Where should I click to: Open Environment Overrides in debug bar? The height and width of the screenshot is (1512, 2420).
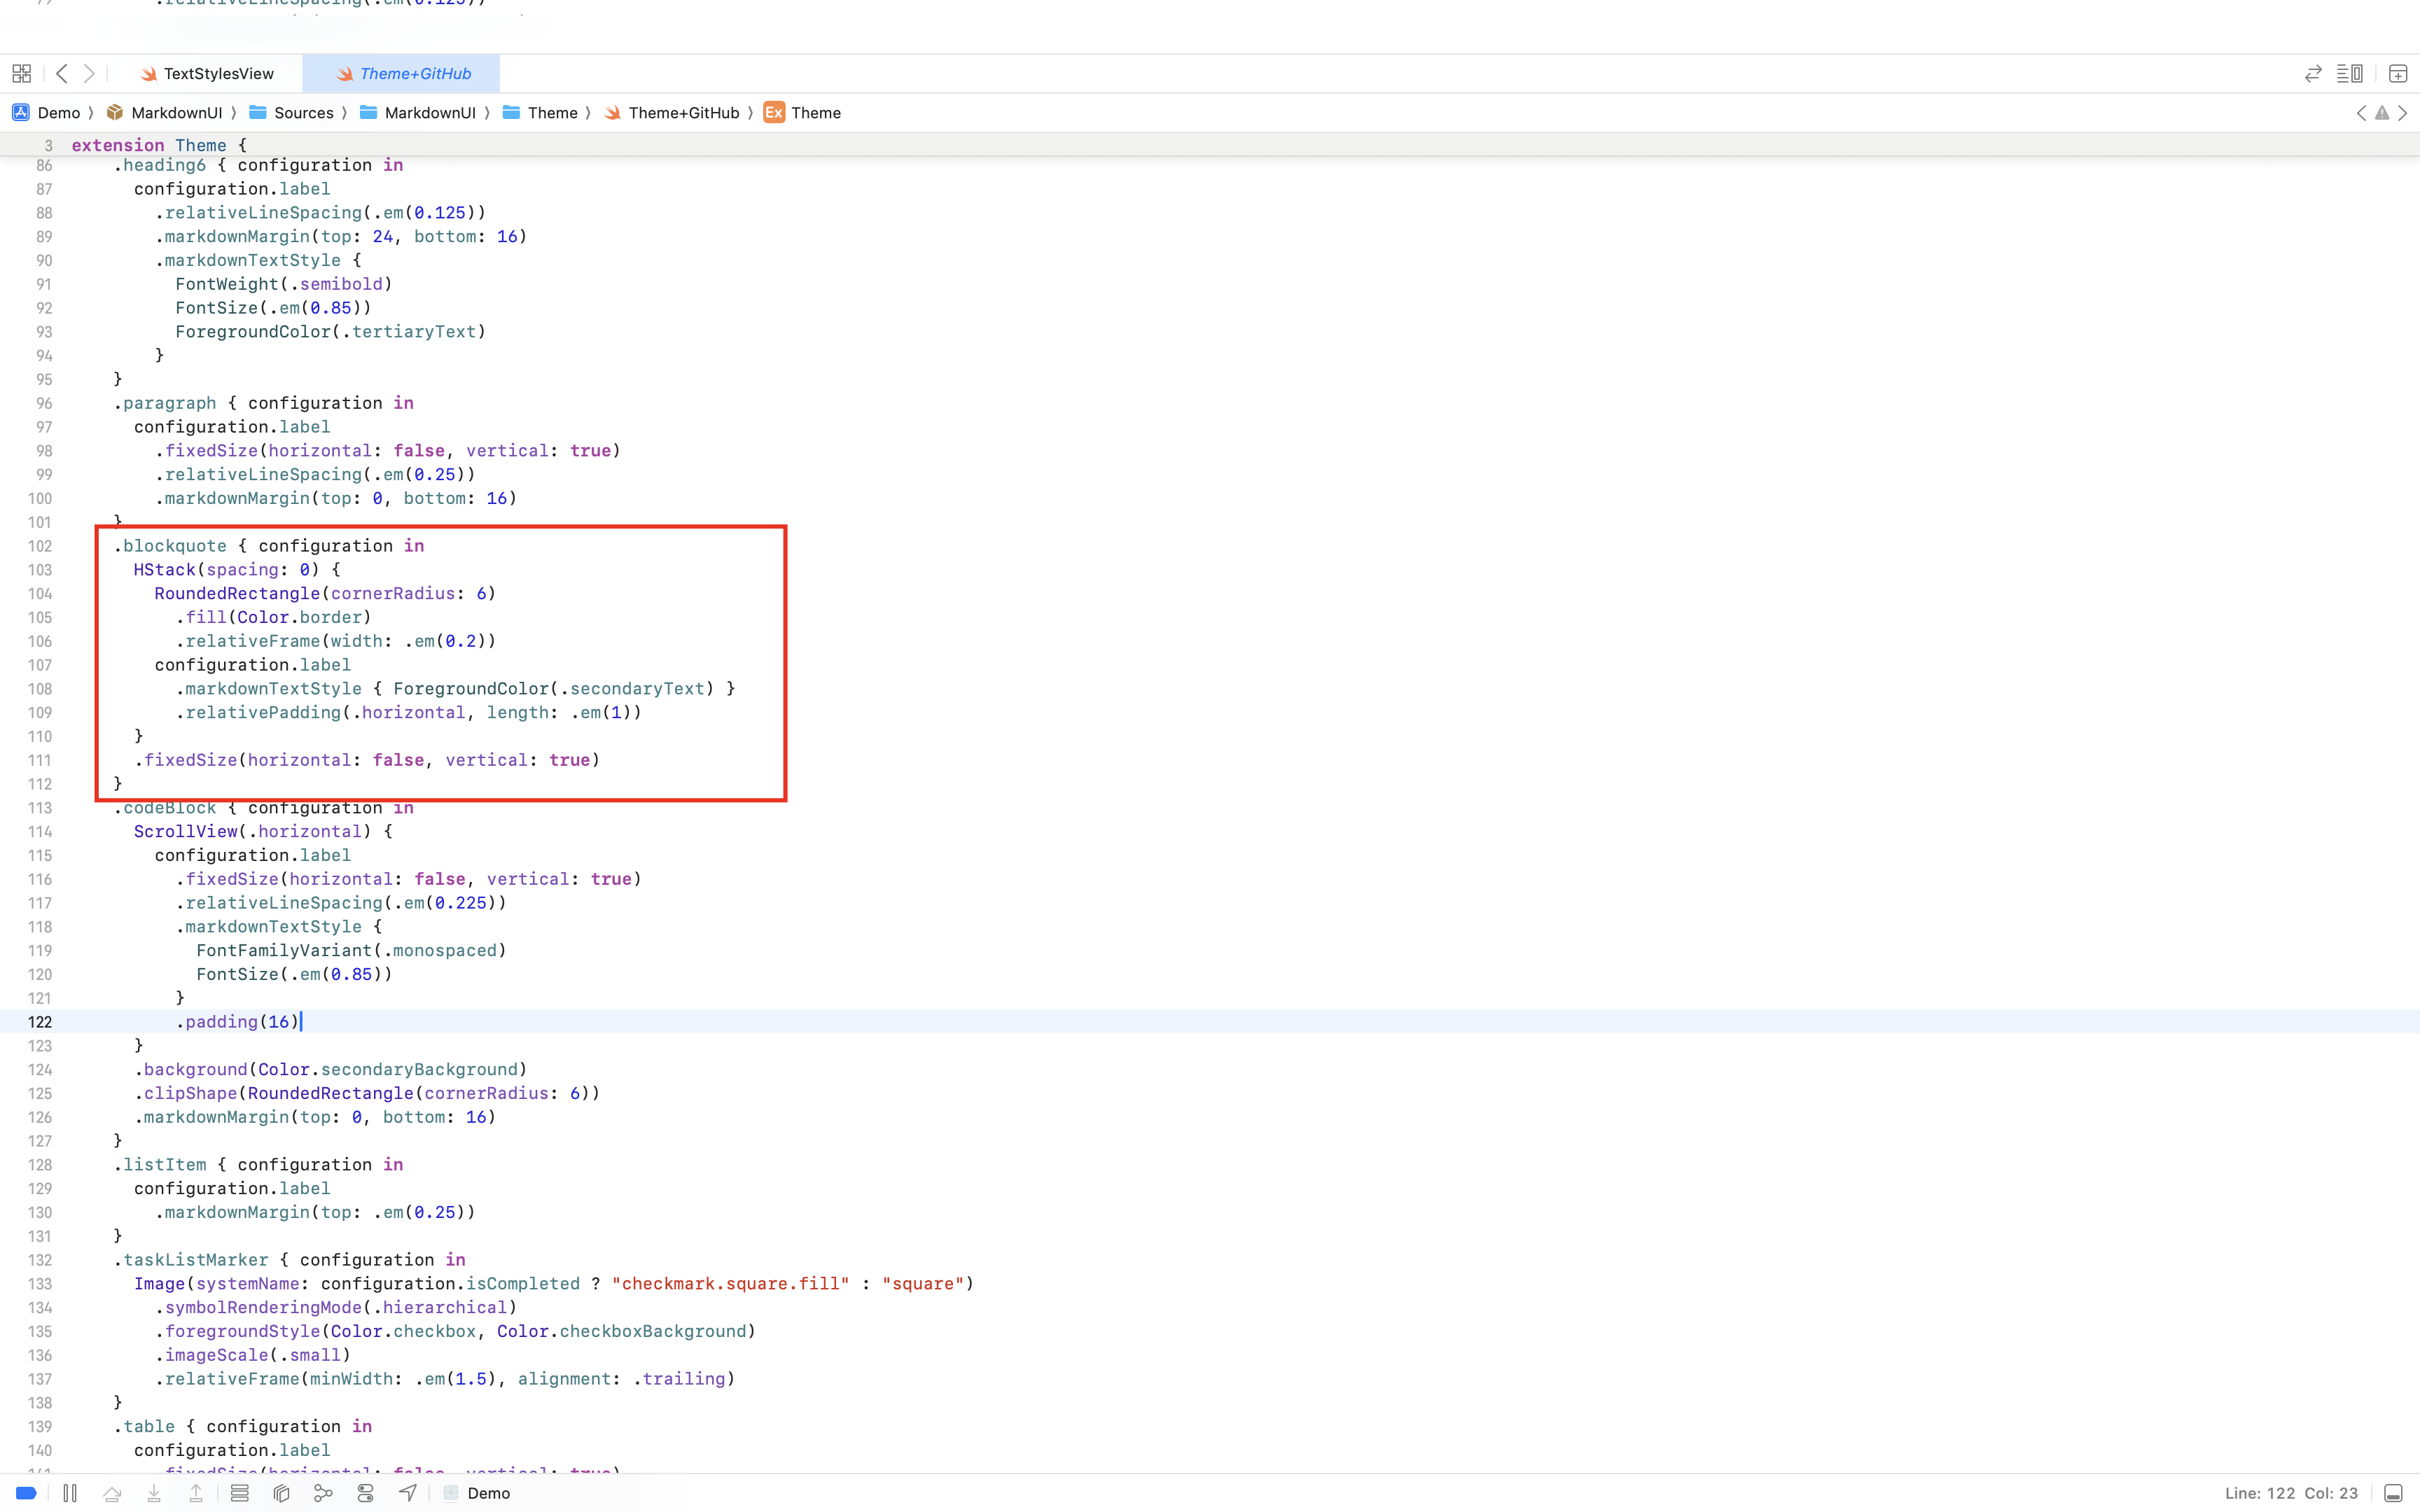[x=365, y=1493]
